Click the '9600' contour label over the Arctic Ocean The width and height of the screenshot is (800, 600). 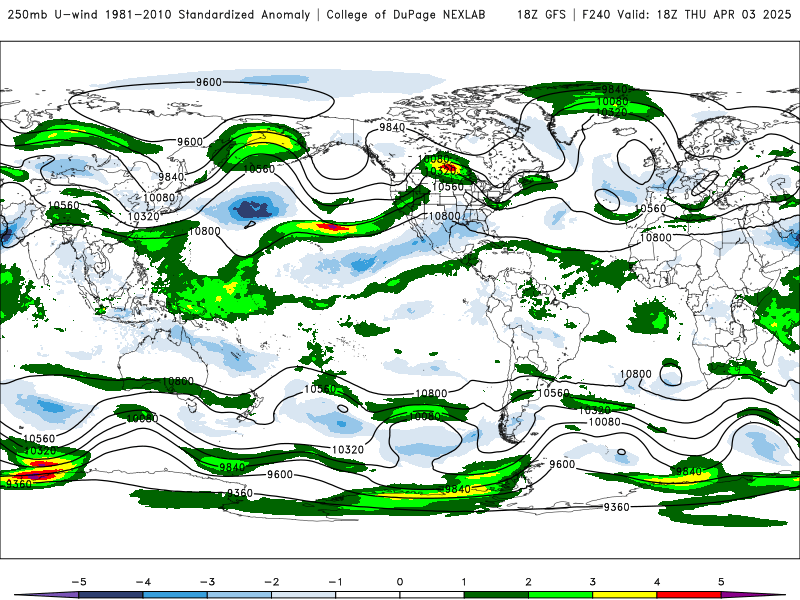click(209, 82)
